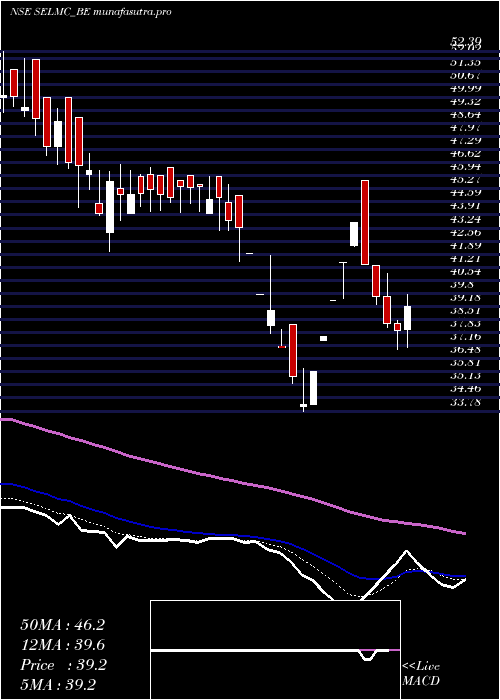This screenshot has width=500, height=700.
Task: Open the <<Live MACD link
Action: [421, 674]
